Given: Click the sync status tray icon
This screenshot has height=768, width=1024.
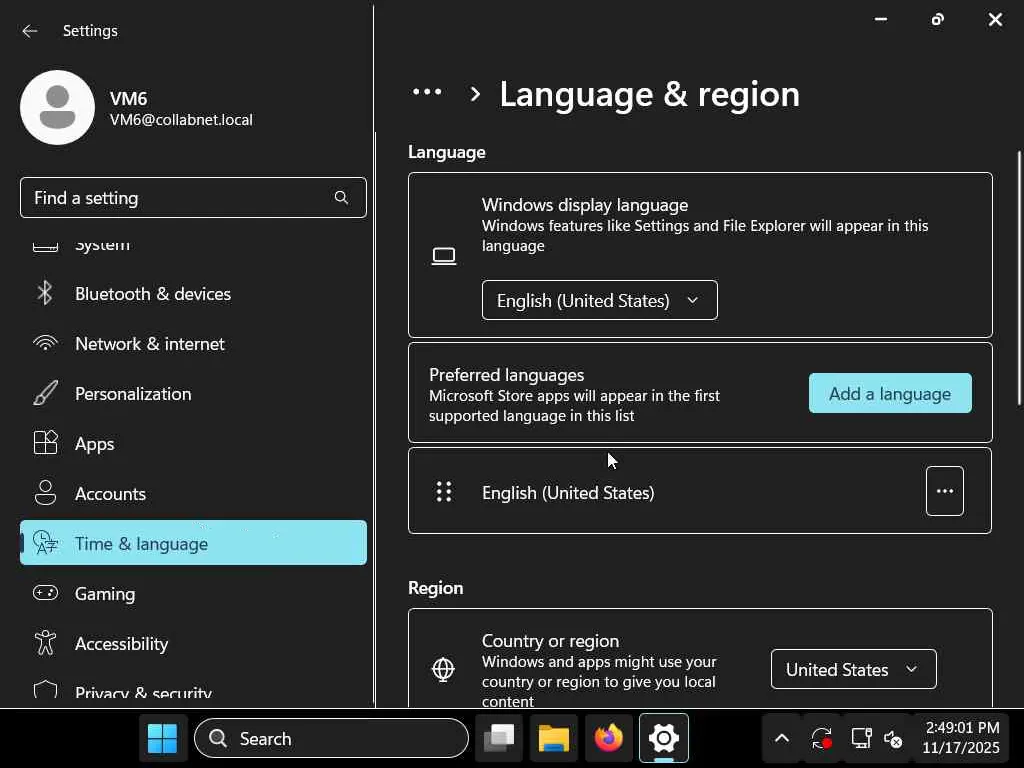Looking at the screenshot, I should pos(822,739).
